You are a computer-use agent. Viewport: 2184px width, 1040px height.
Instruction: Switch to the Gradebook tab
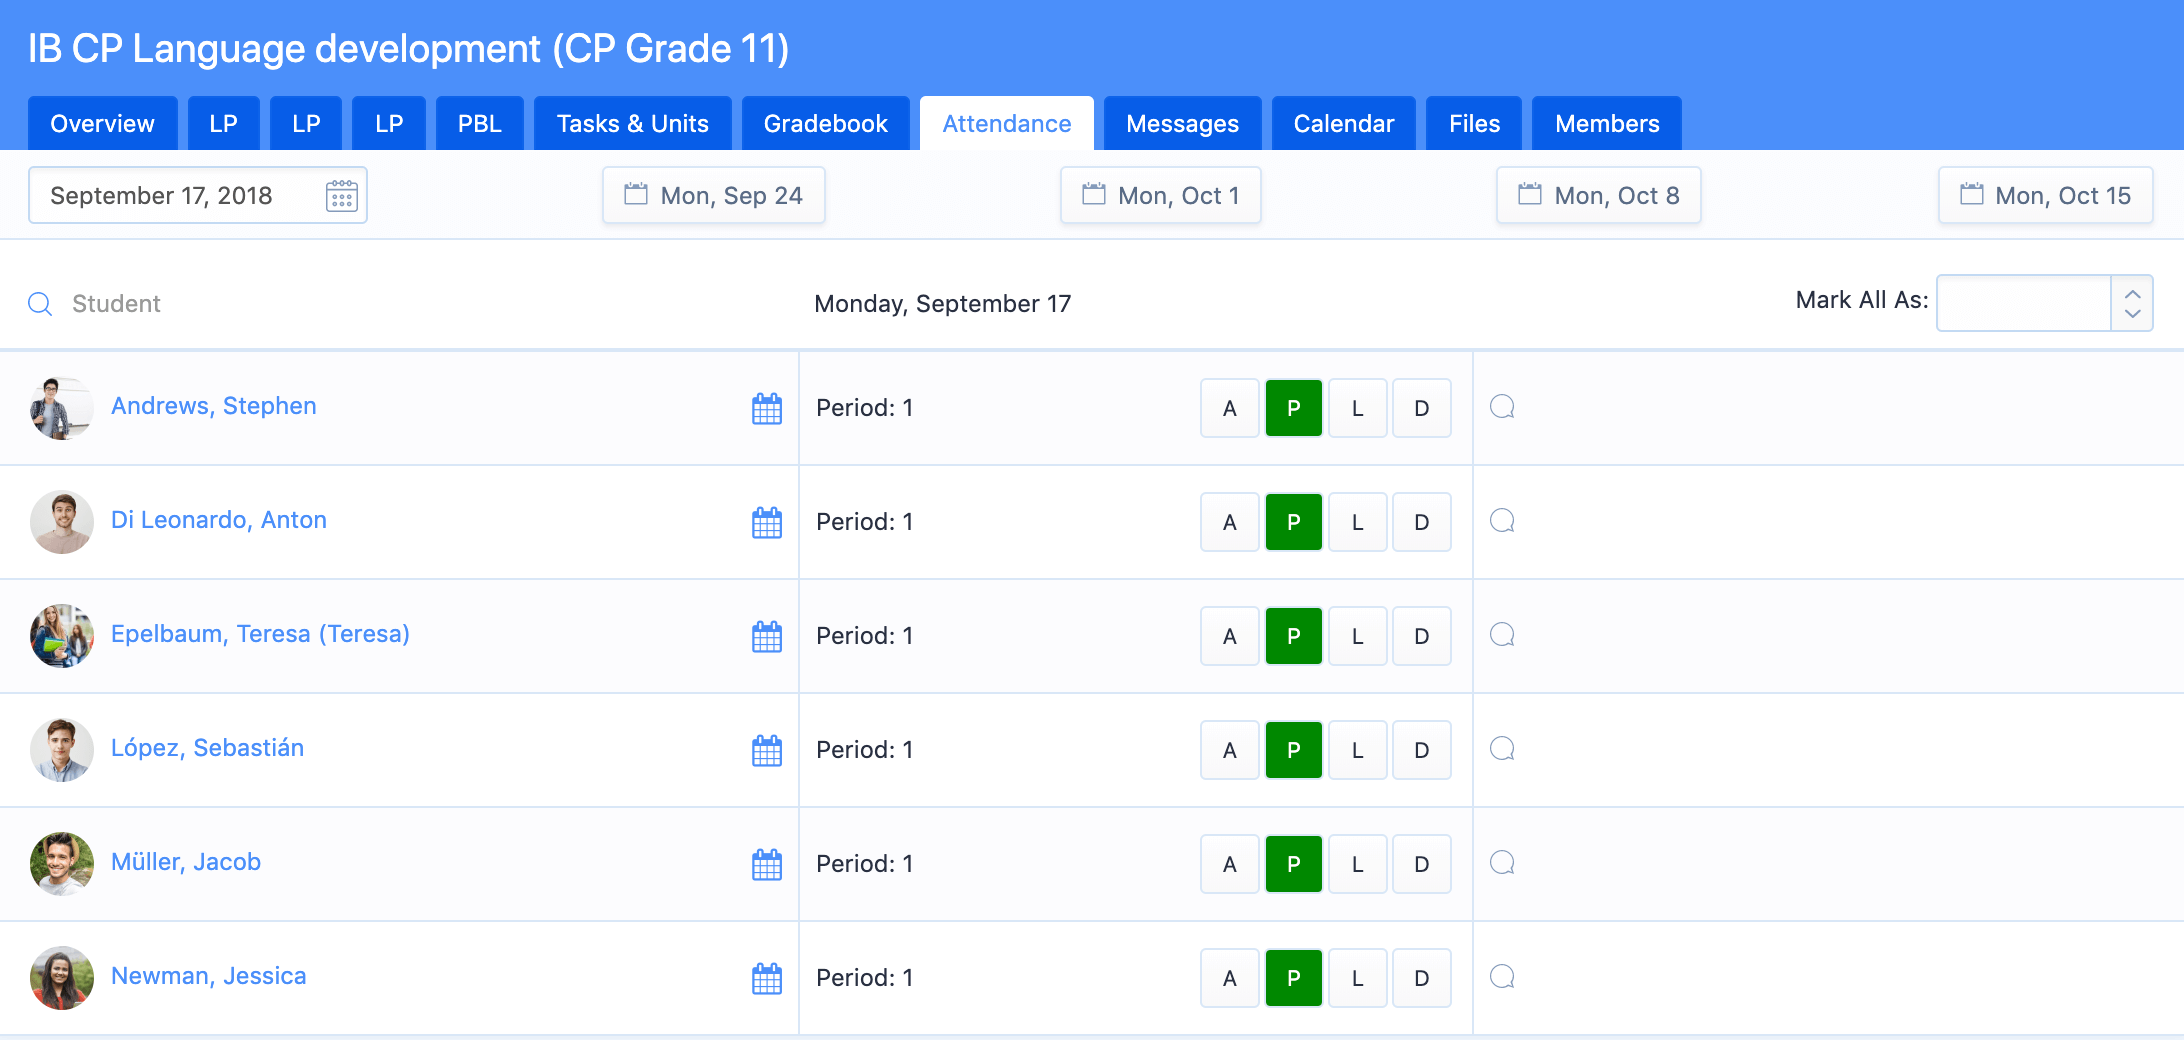click(x=826, y=124)
